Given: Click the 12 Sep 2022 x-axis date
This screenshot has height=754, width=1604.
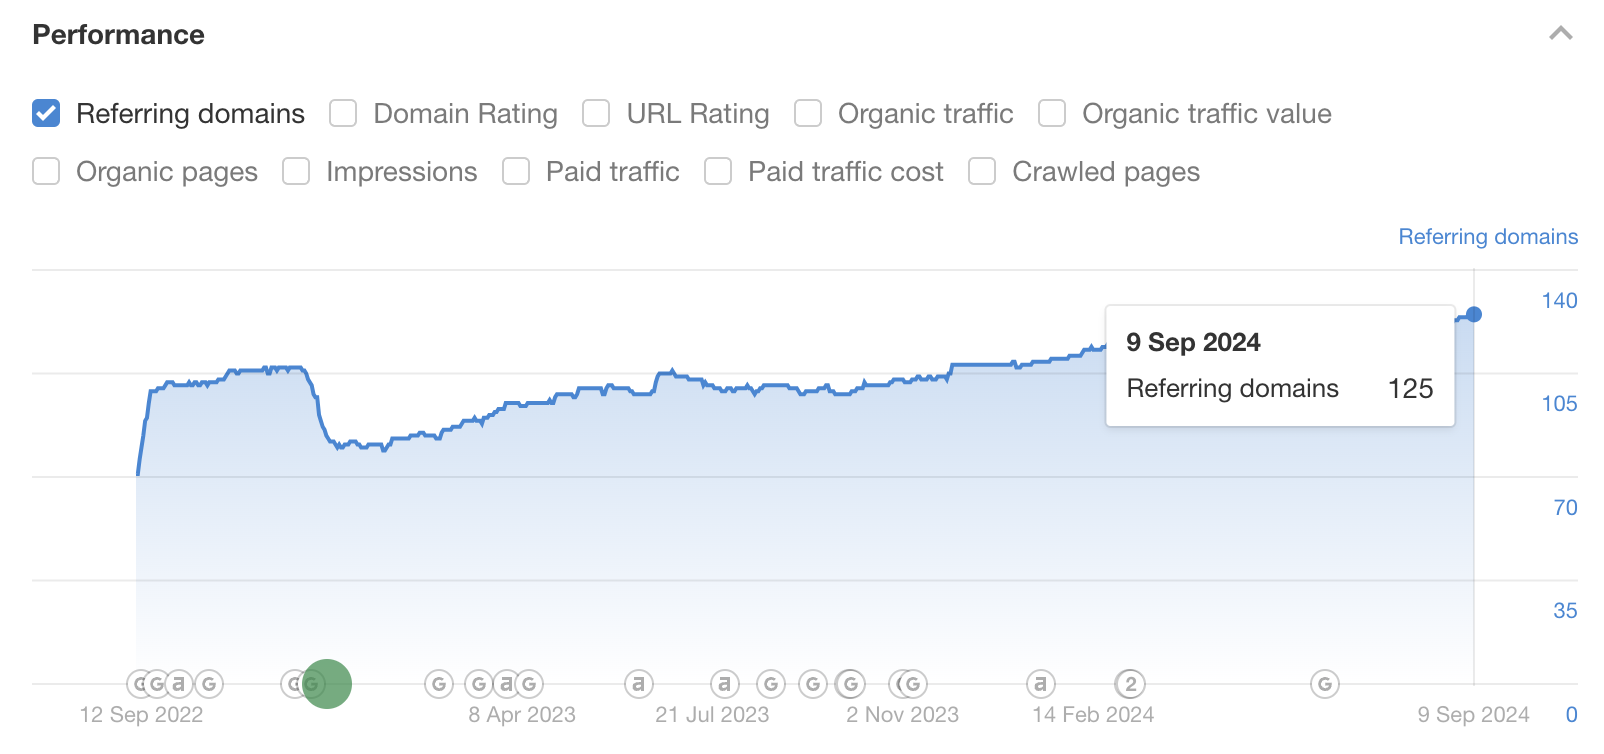Looking at the screenshot, I should [141, 715].
